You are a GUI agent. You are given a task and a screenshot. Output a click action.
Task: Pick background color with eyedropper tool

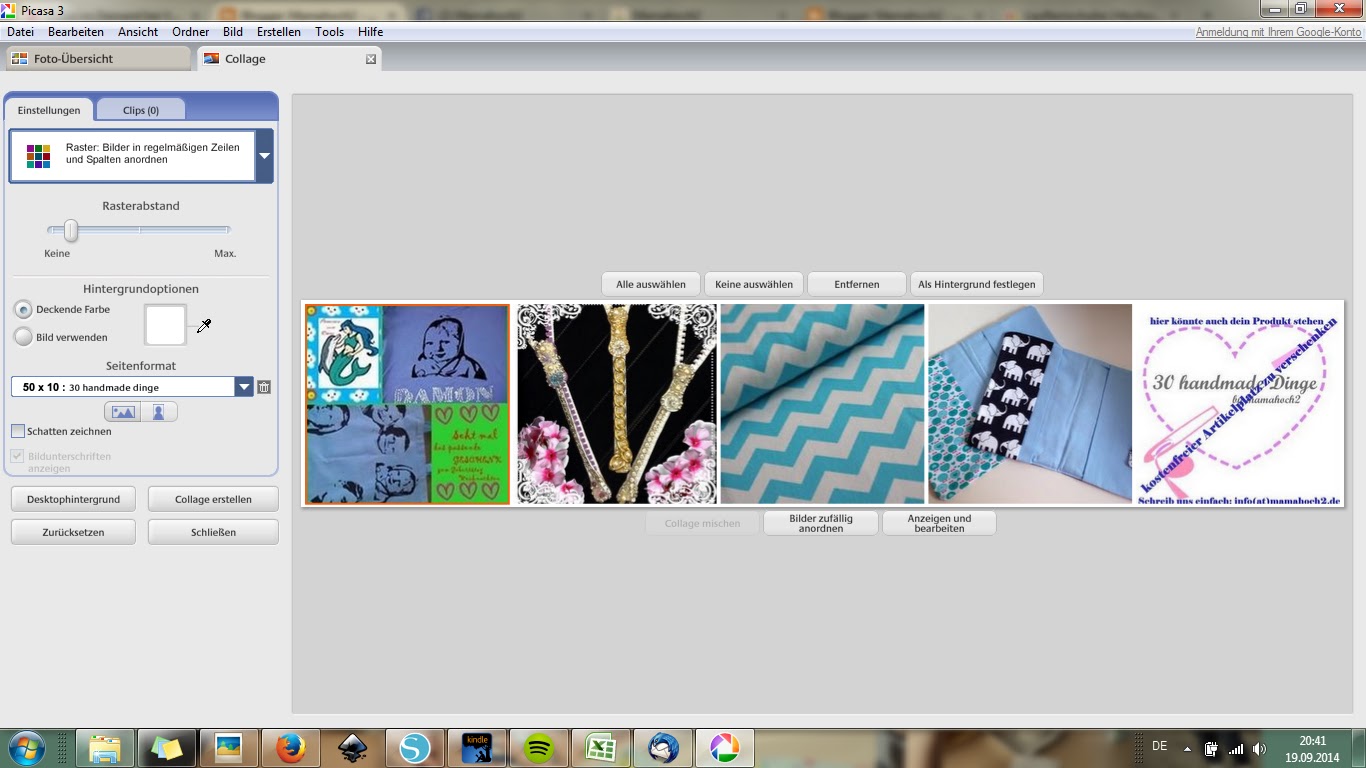204,326
